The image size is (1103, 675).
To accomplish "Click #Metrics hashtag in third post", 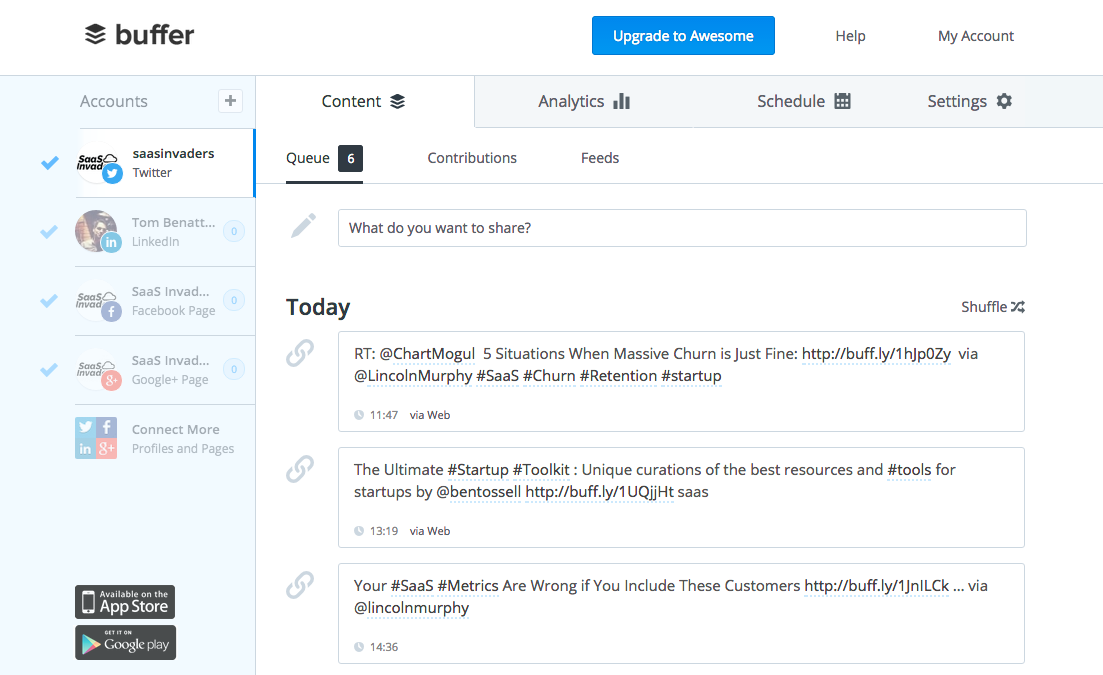I will (x=468, y=586).
